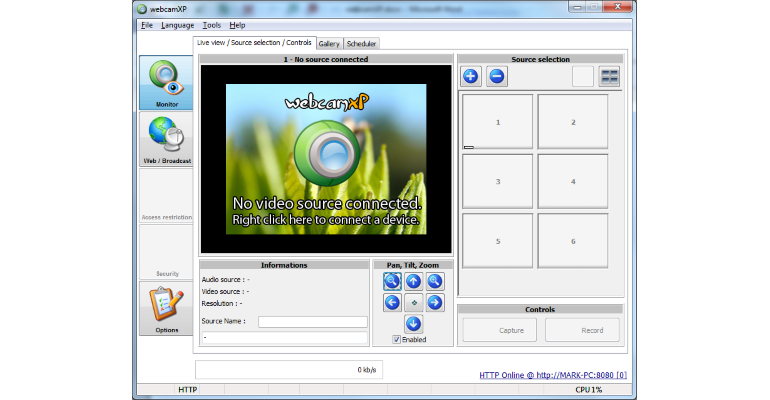770x400 pixels.
Task: Open the Options section in sidebar
Action: pyautogui.click(x=166, y=308)
